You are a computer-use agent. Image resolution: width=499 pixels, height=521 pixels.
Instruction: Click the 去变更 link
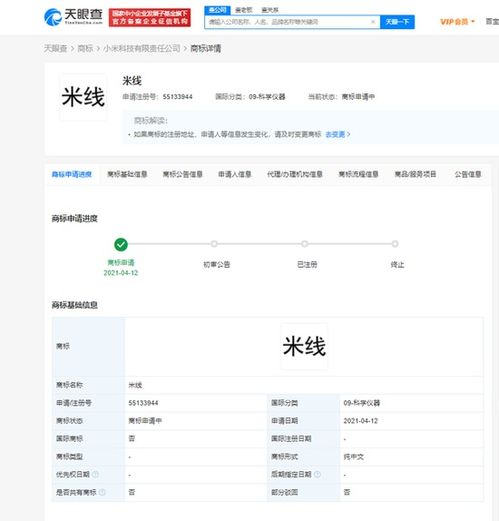point(335,134)
